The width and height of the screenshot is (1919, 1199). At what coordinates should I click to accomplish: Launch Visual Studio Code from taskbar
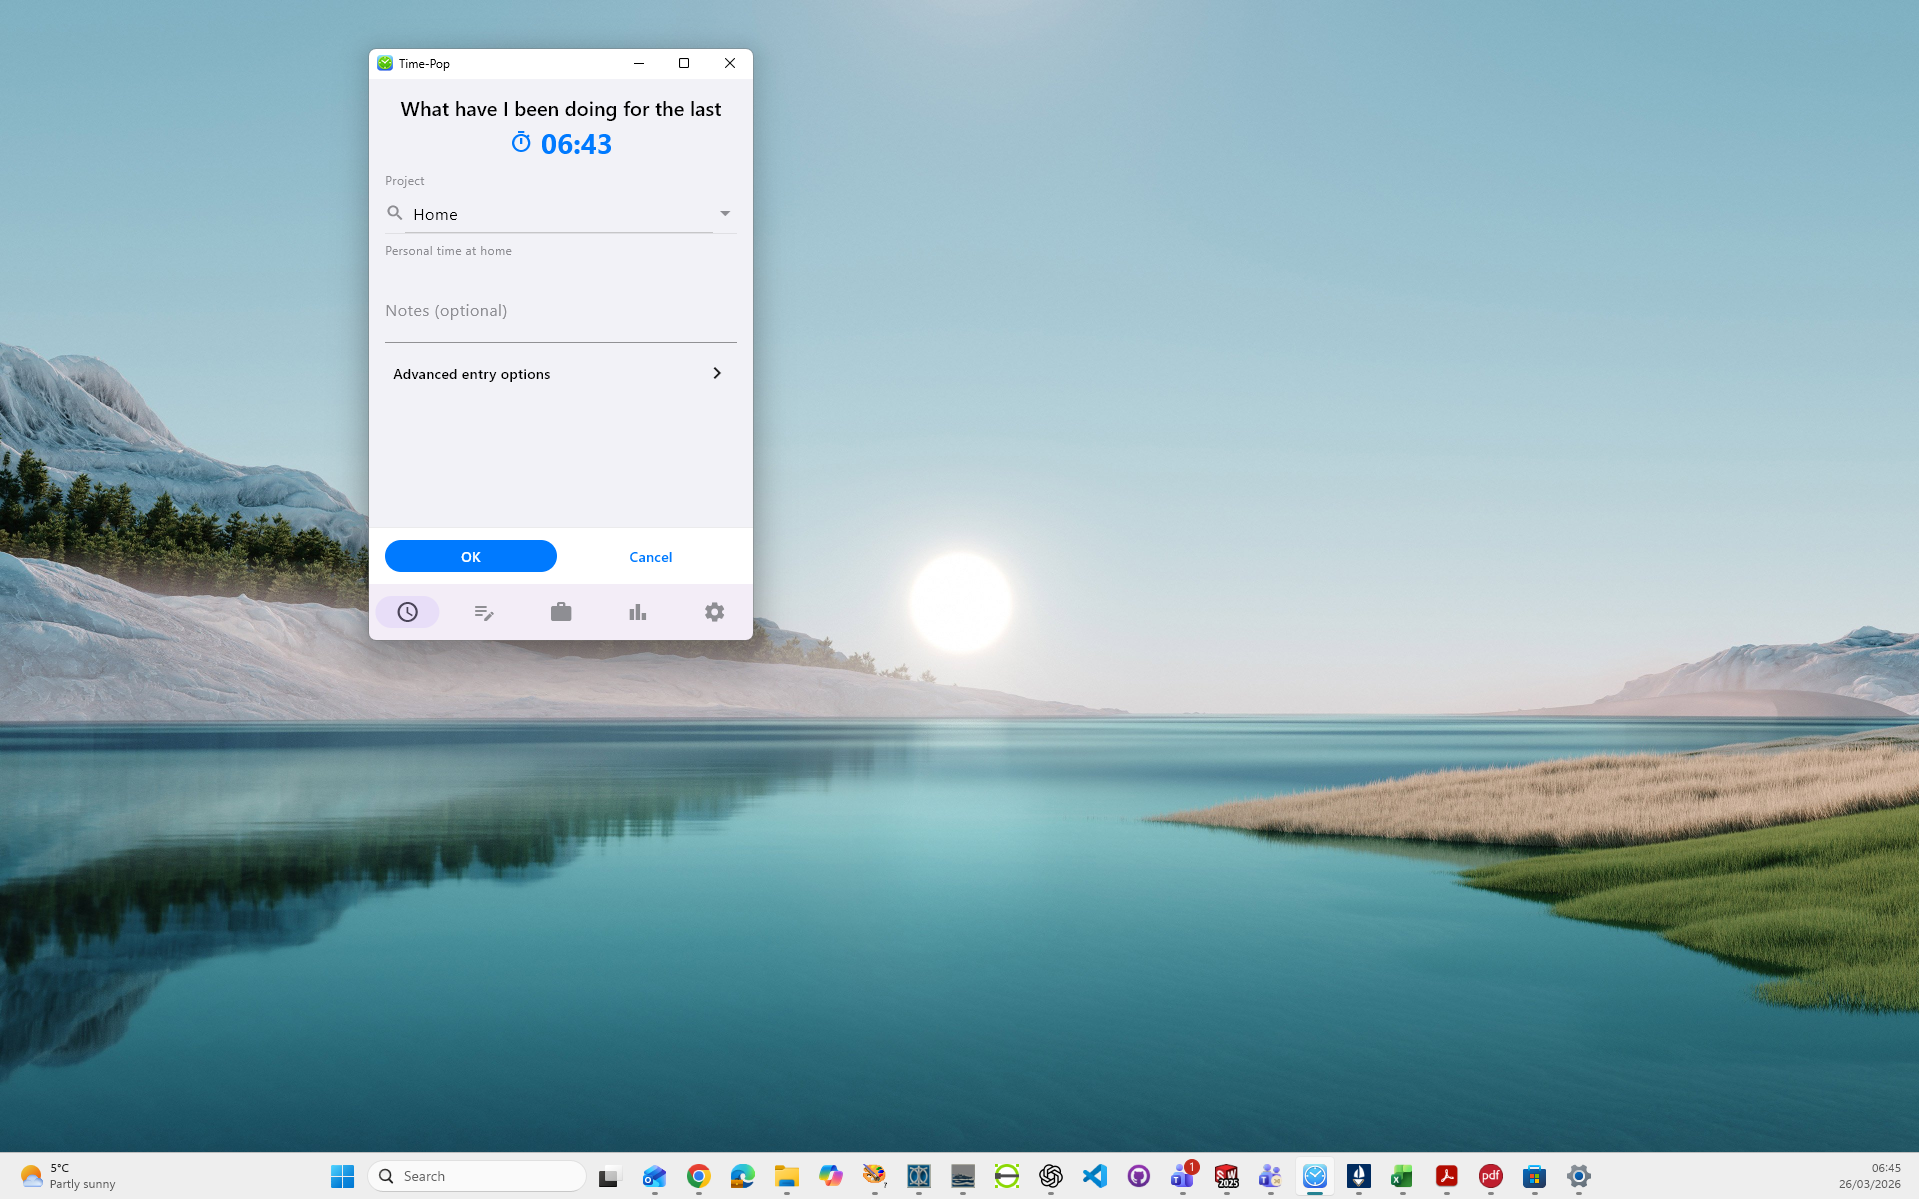pos(1095,1176)
